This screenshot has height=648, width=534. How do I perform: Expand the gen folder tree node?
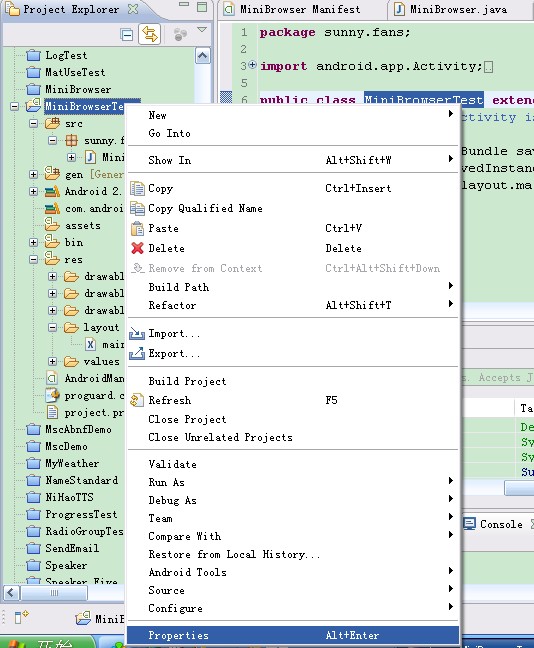[x=34, y=174]
